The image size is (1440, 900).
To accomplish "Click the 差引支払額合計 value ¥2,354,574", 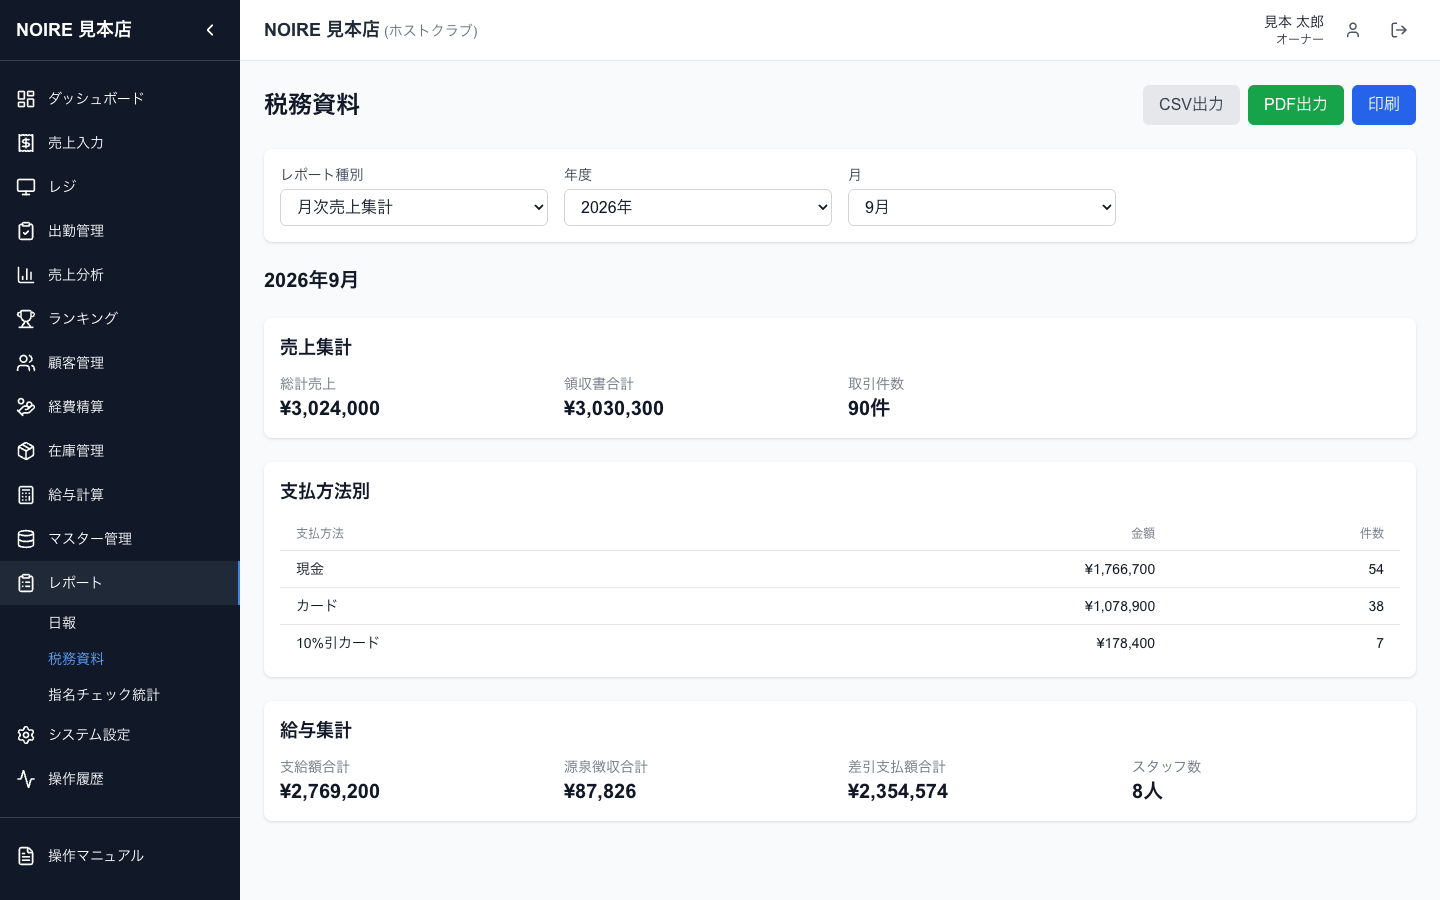I will 898,791.
